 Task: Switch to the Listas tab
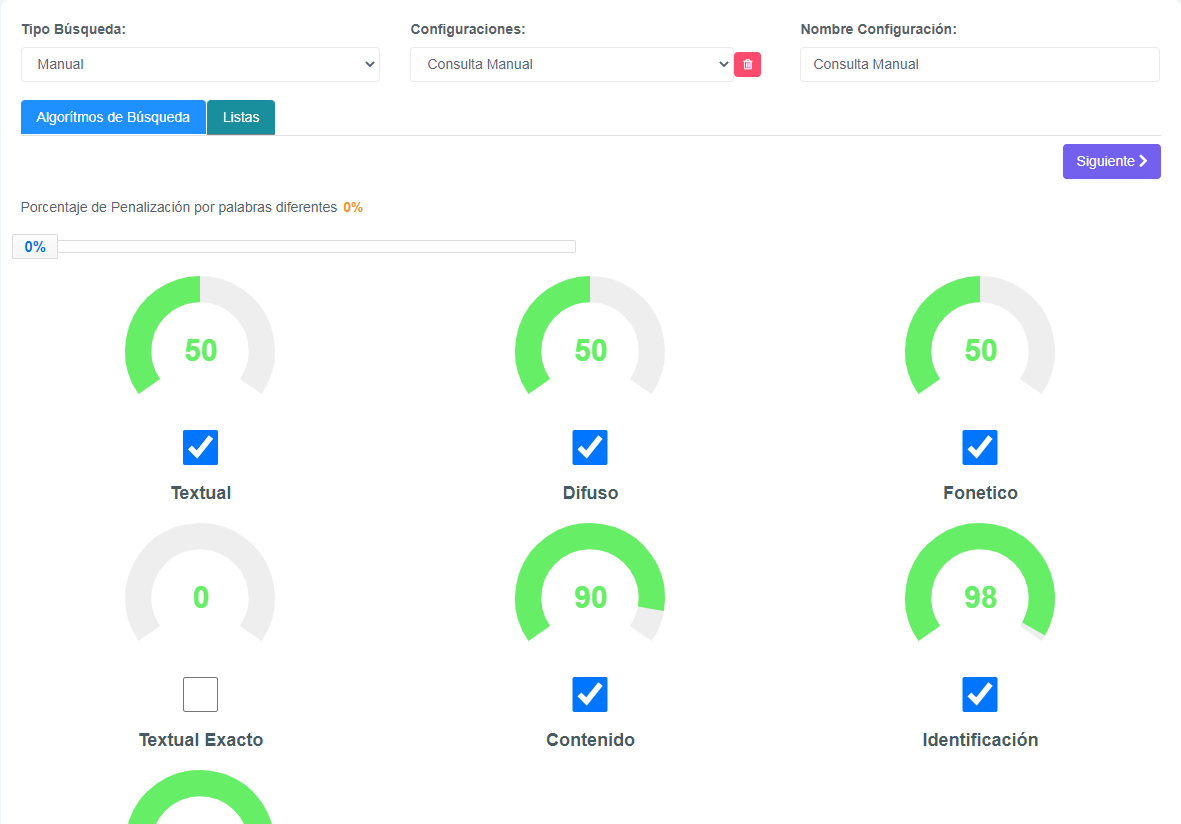[x=241, y=117]
